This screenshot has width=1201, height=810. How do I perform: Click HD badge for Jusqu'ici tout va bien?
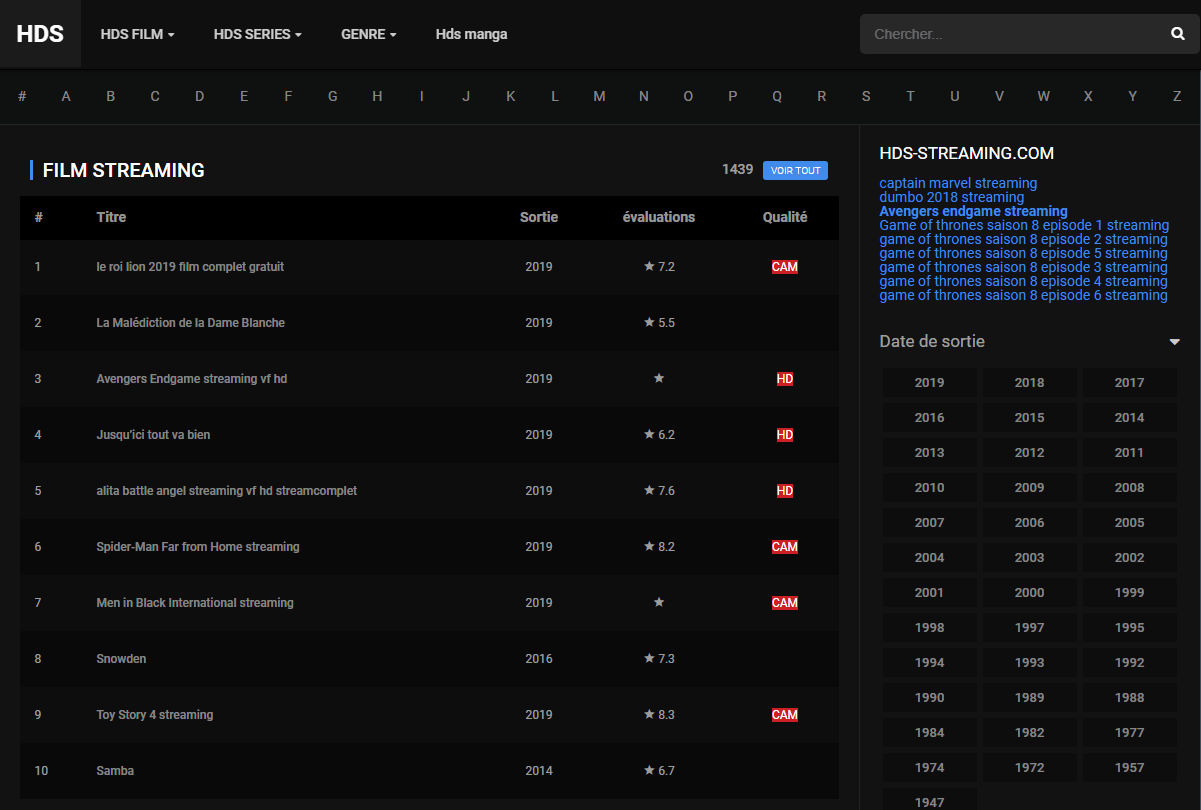click(x=785, y=435)
